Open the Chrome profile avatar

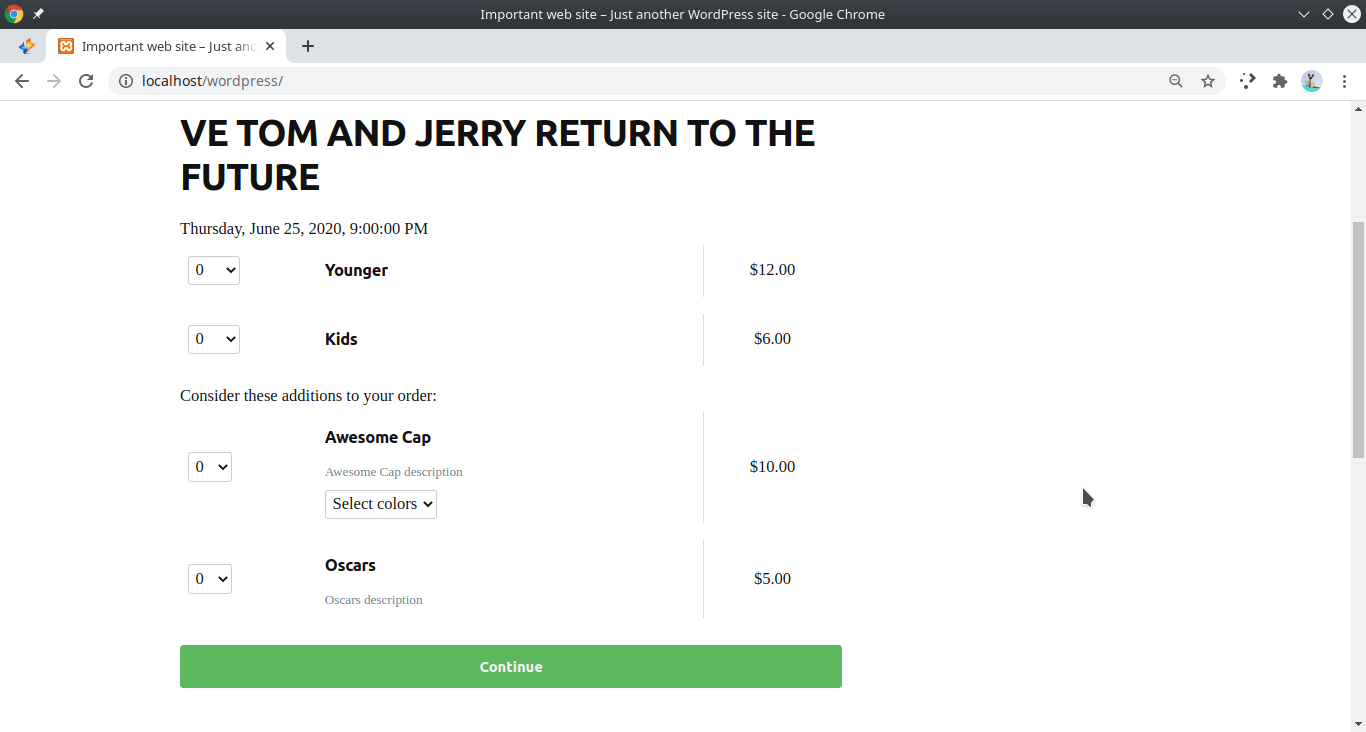(x=1312, y=81)
